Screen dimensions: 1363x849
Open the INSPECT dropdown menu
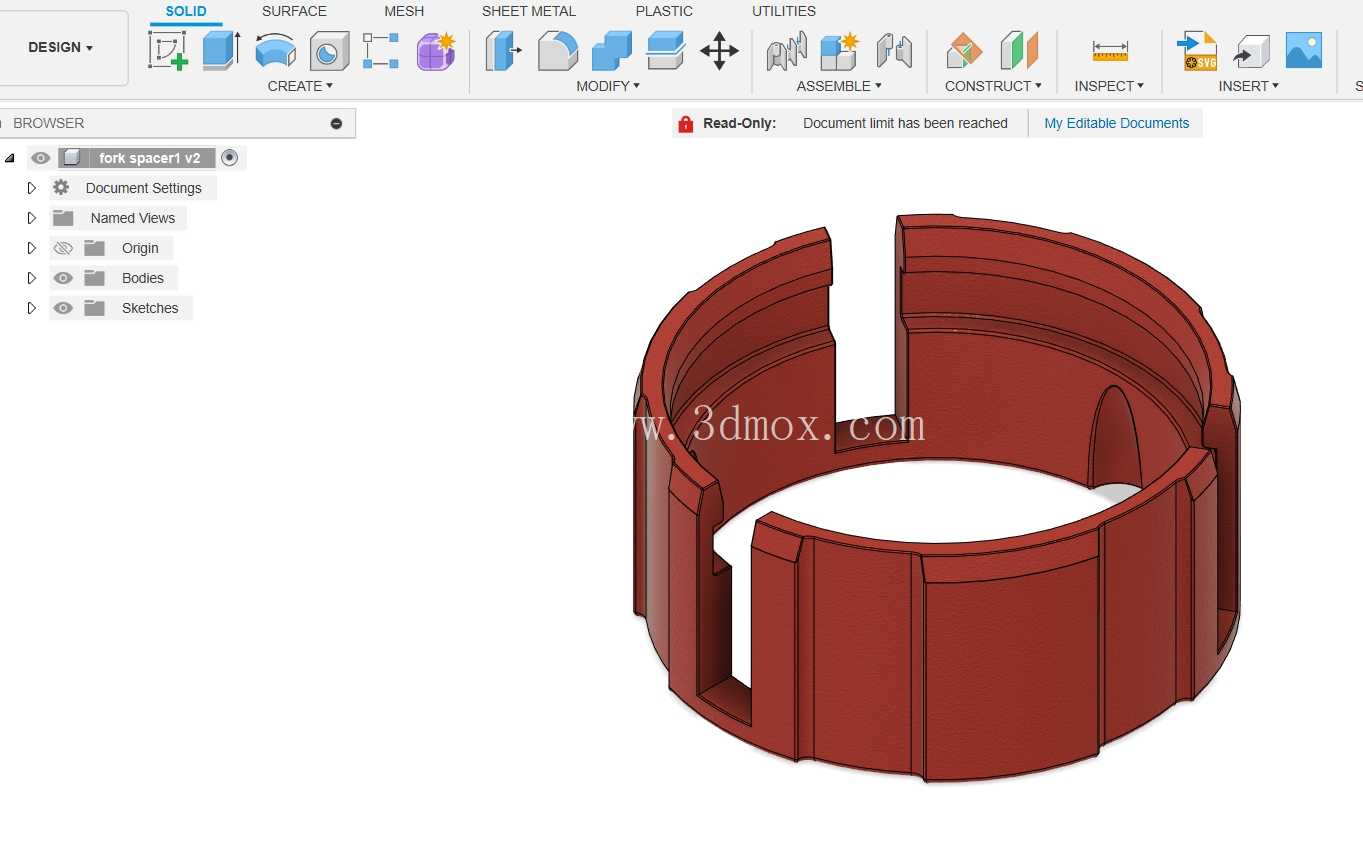pyautogui.click(x=1109, y=86)
